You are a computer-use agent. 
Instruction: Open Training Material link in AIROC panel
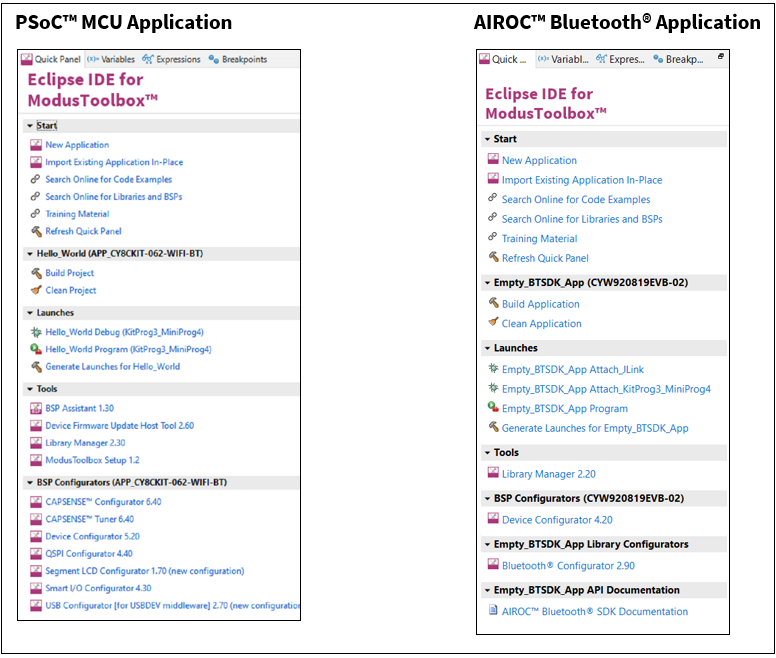pos(539,239)
